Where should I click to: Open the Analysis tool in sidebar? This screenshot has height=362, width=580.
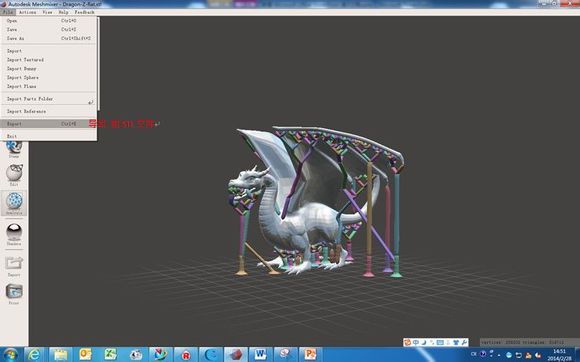(x=14, y=202)
